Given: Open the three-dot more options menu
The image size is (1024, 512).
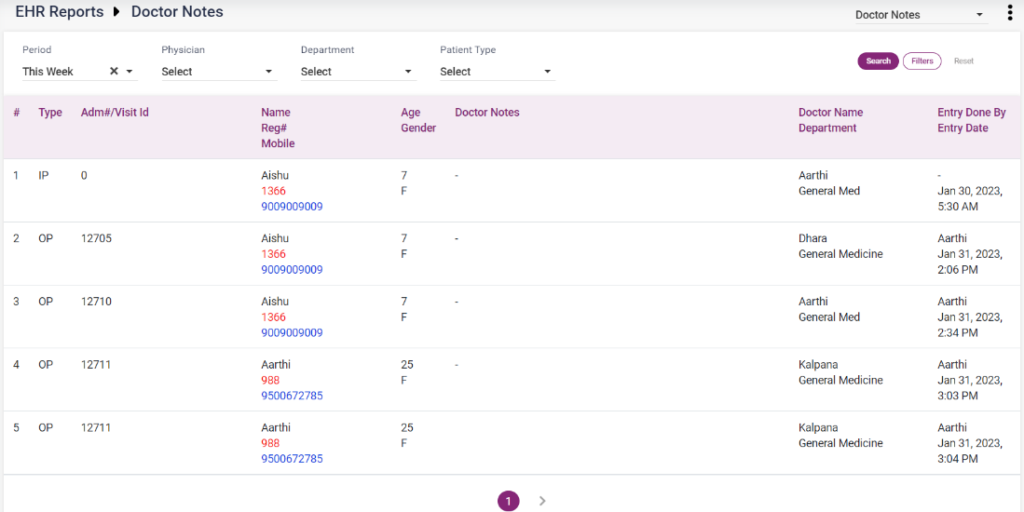Looking at the screenshot, I should (1009, 14).
